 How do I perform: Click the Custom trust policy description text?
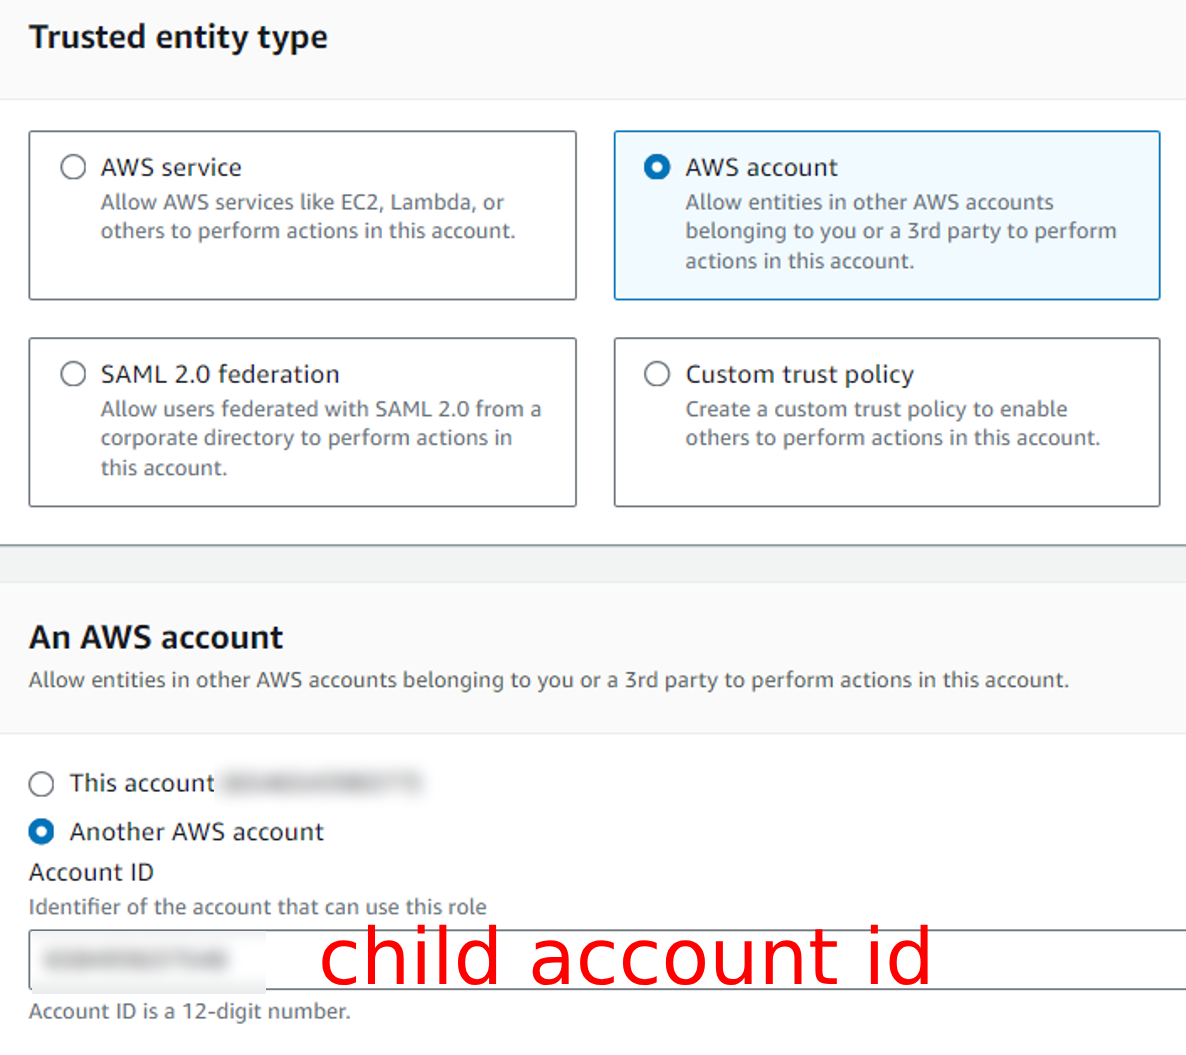[893, 423]
